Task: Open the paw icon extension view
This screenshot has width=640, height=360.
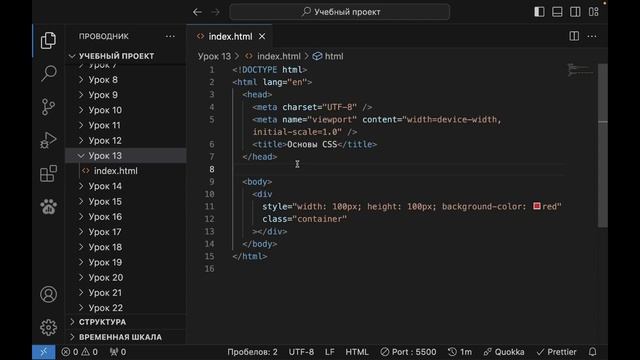Action: click(48, 207)
